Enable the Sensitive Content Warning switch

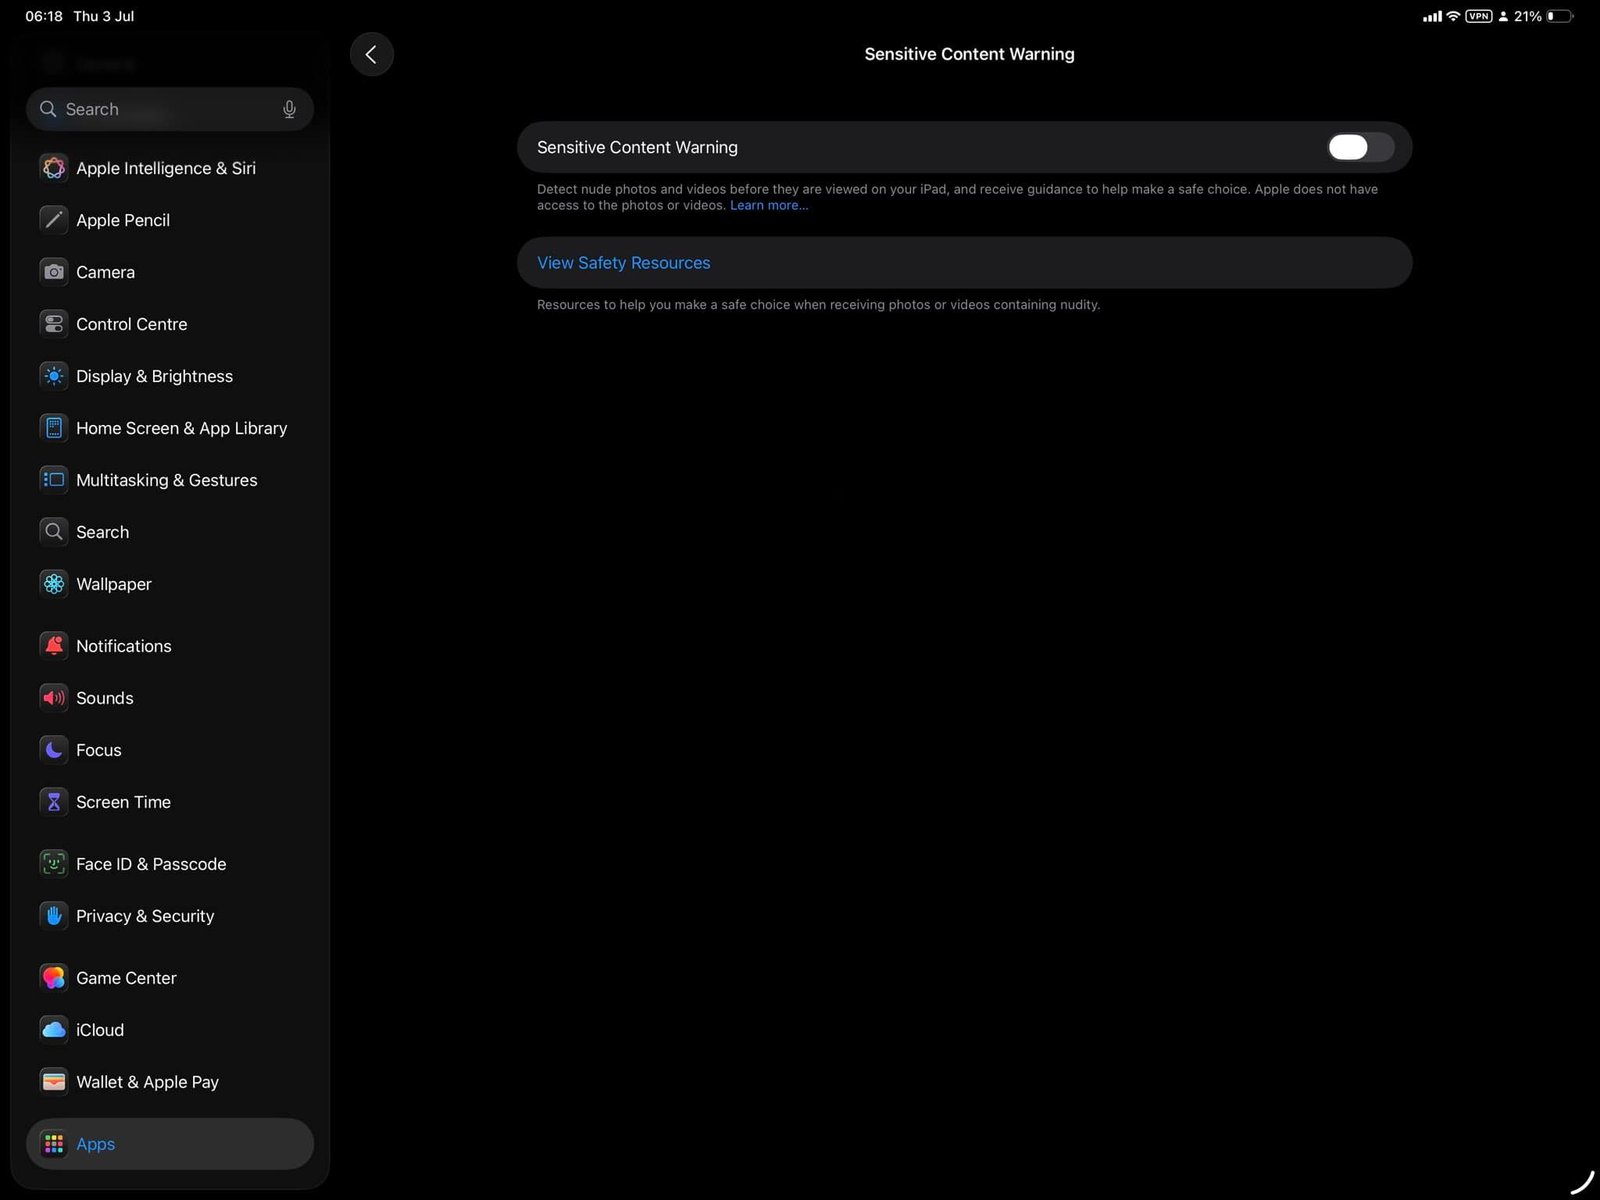(x=1359, y=147)
